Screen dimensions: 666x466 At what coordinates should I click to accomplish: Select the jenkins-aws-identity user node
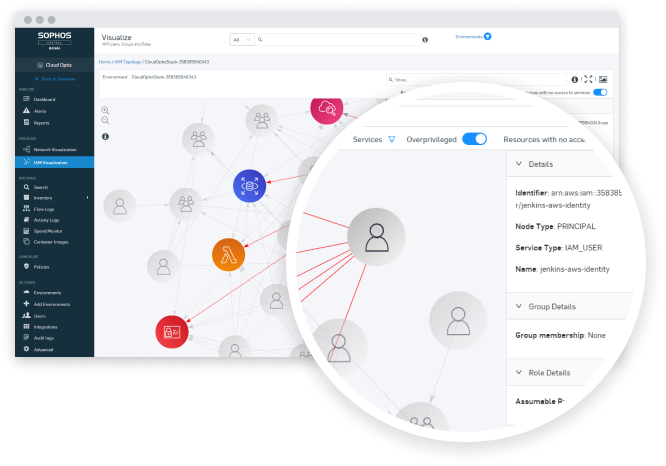click(376, 237)
